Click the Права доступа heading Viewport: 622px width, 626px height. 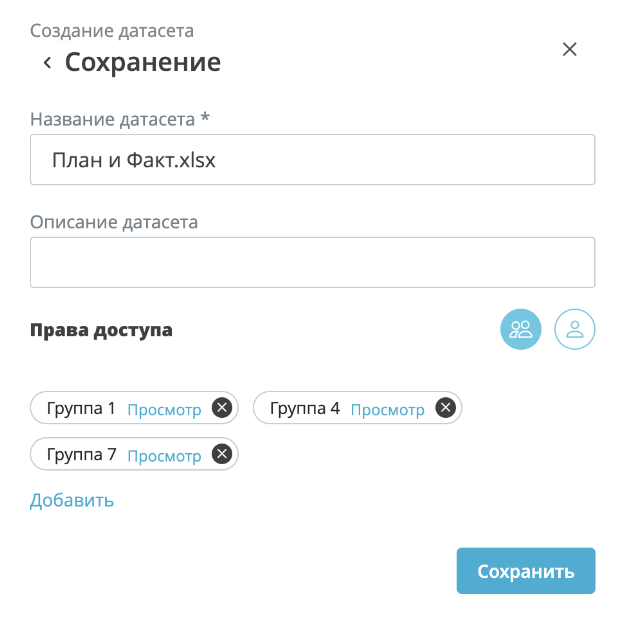click(101, 330)
